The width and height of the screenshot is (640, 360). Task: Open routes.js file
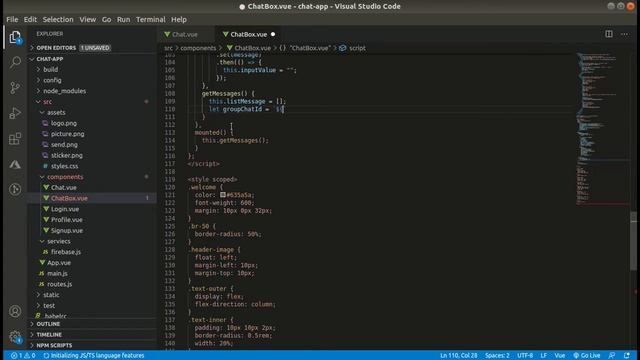click(92, 284)
